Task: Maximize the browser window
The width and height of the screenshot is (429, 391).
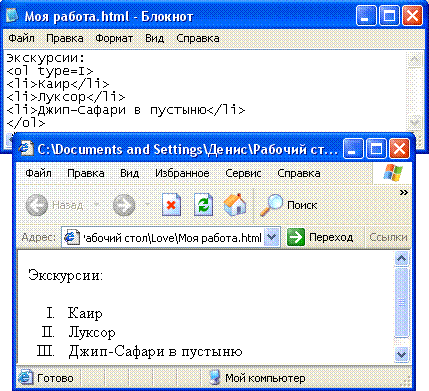Action: click(x=376, y=148)
